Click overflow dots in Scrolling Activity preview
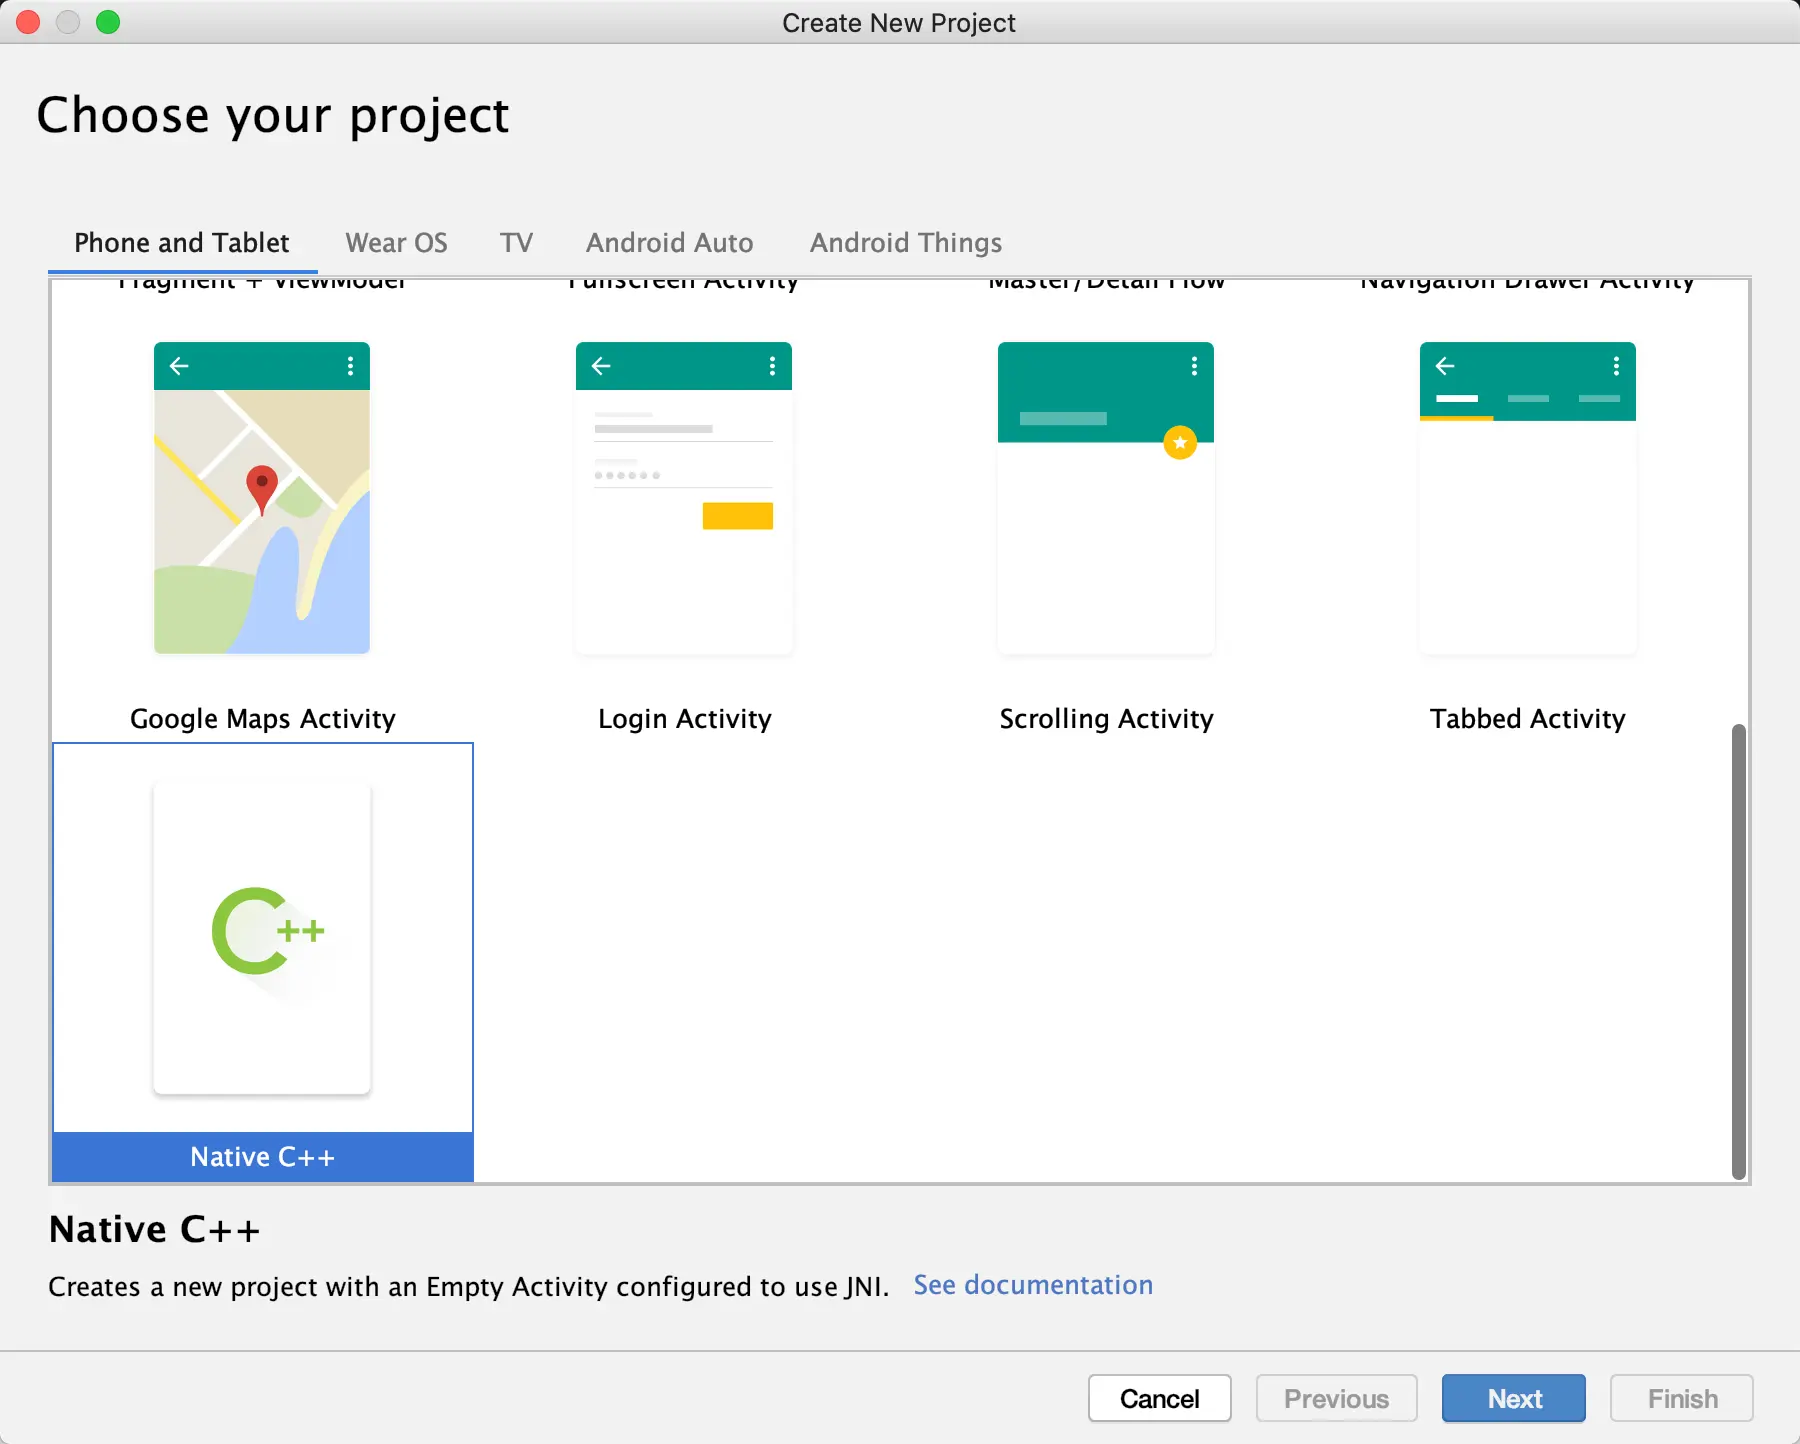Viewport: 1800px width, 1444px height. (x=1194, y=366)
